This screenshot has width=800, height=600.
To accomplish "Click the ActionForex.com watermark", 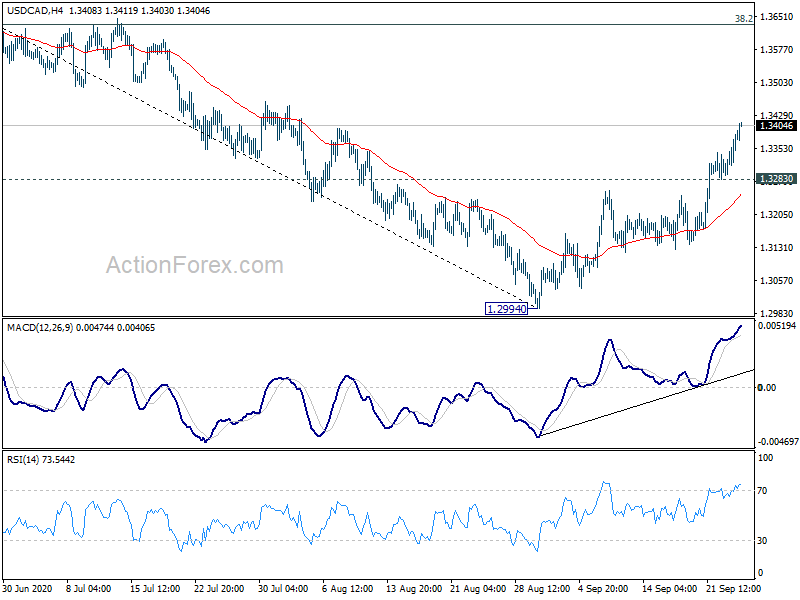I will 194,265.
